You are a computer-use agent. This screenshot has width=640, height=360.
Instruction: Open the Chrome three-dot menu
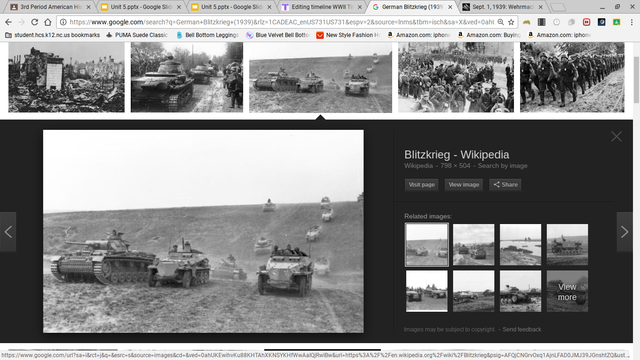(631, 22)
